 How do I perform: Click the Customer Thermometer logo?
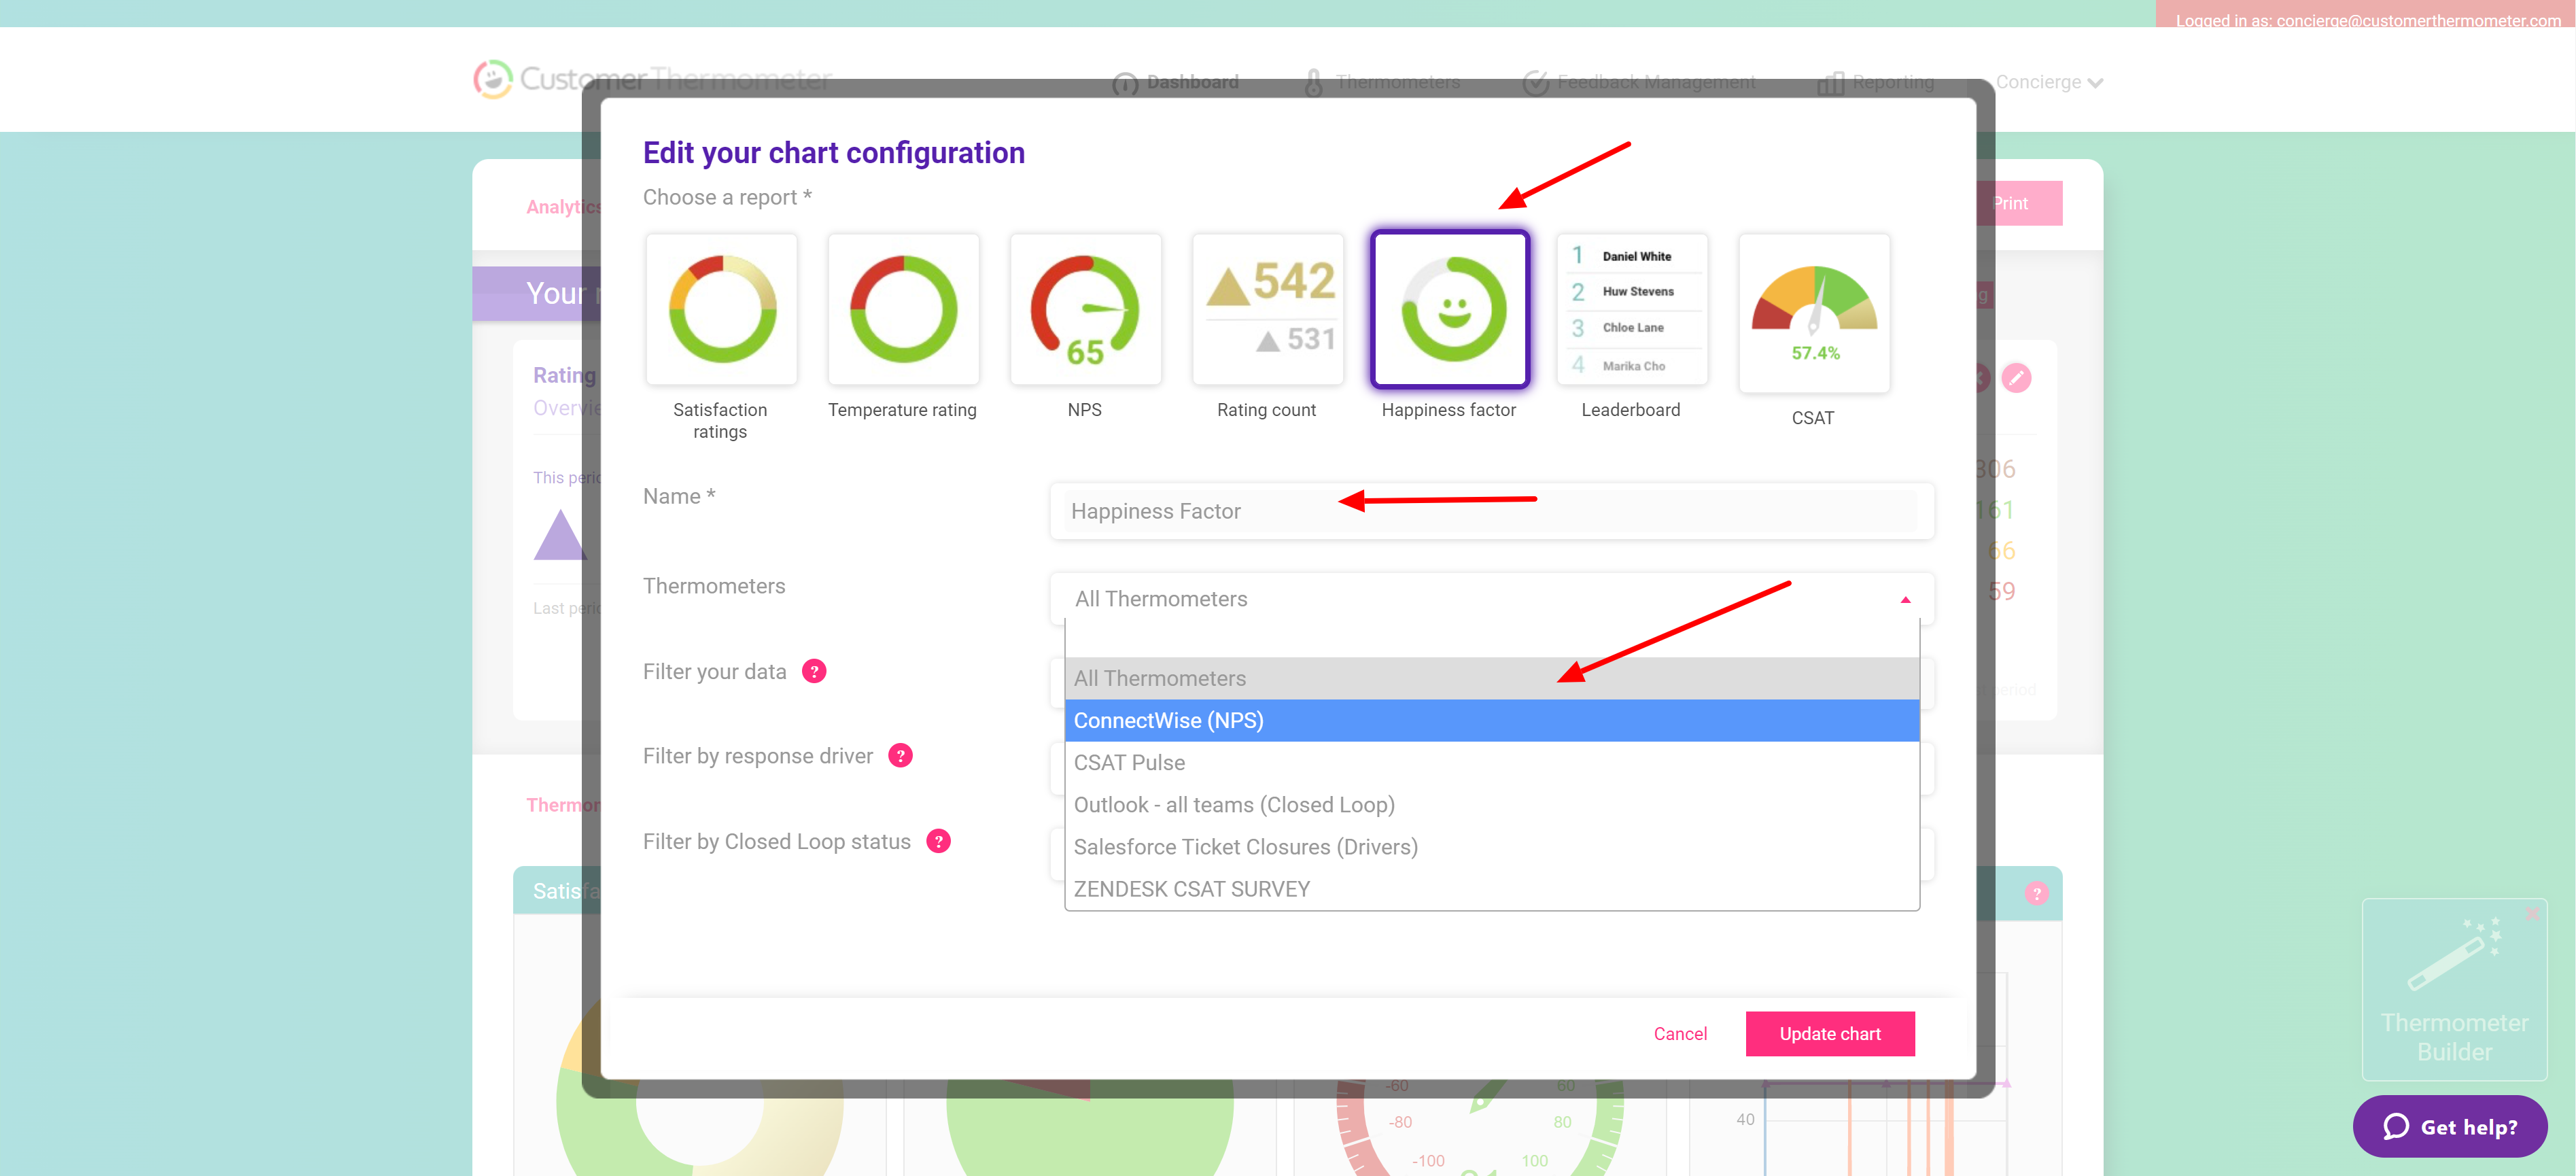[652, 79]
